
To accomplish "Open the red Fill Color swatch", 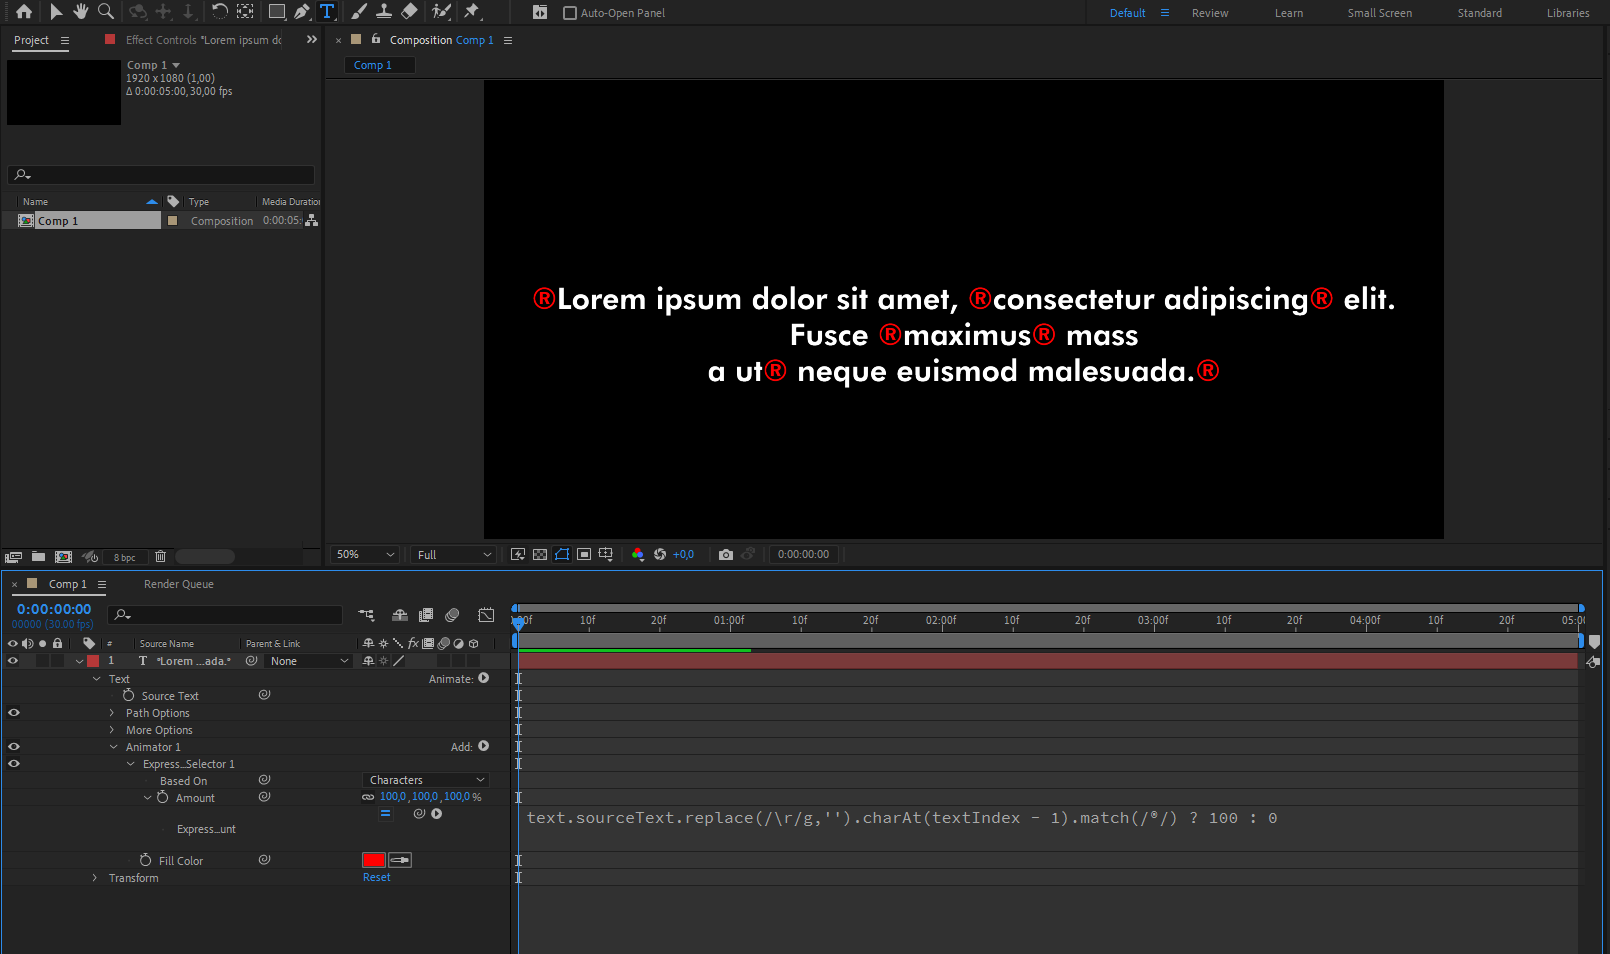I will pos(373,859).
